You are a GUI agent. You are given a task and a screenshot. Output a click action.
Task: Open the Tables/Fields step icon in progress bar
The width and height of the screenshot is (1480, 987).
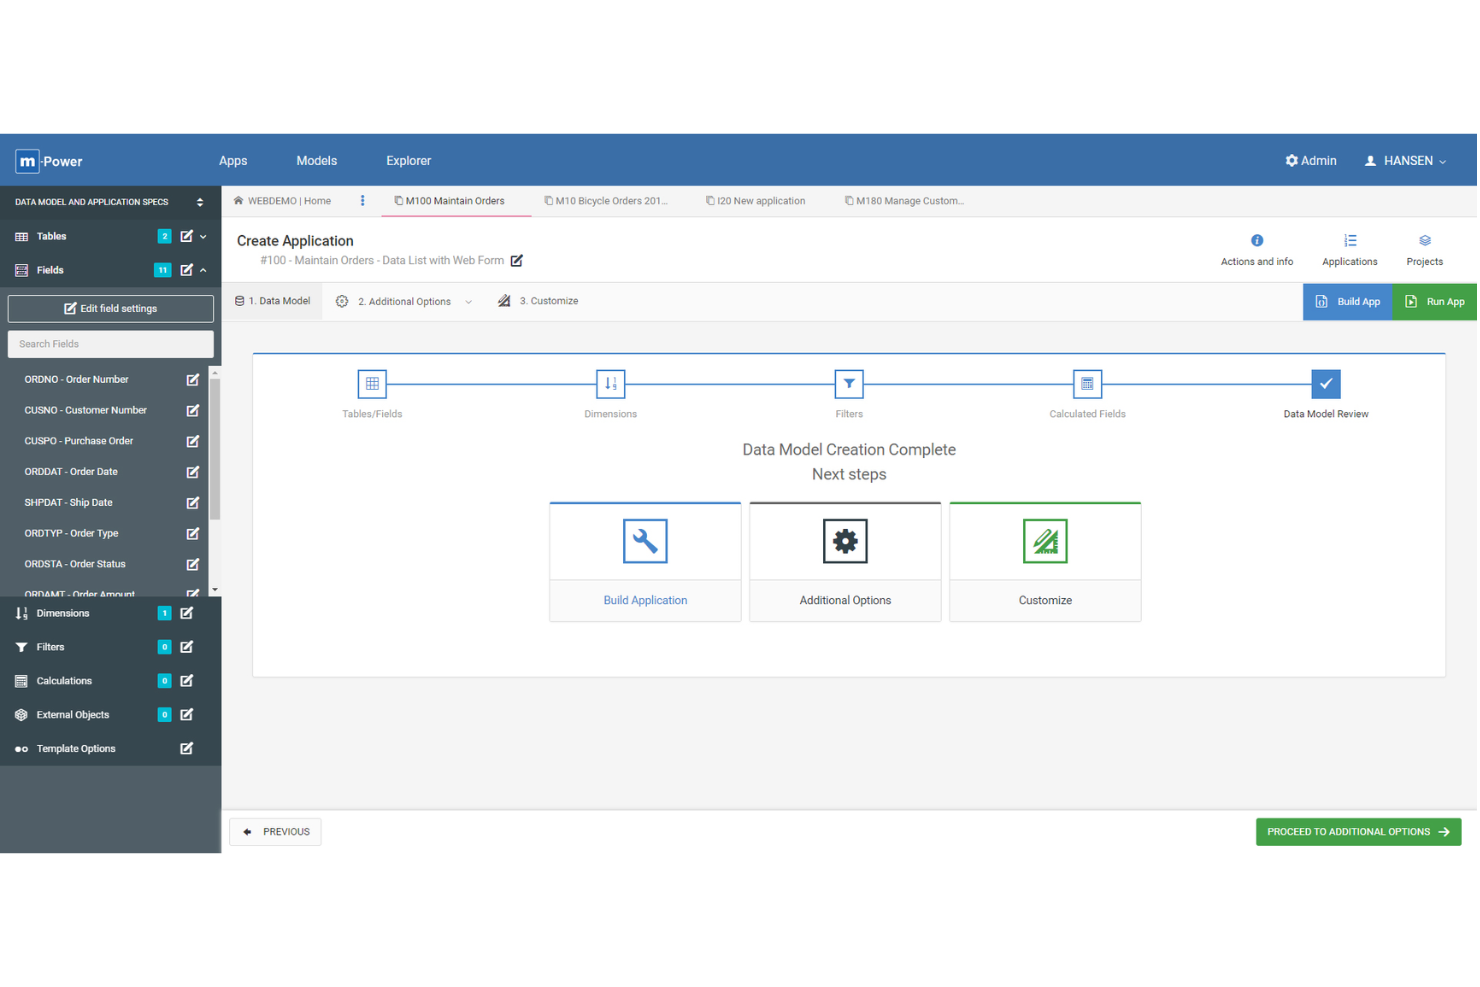click(372, 384)
